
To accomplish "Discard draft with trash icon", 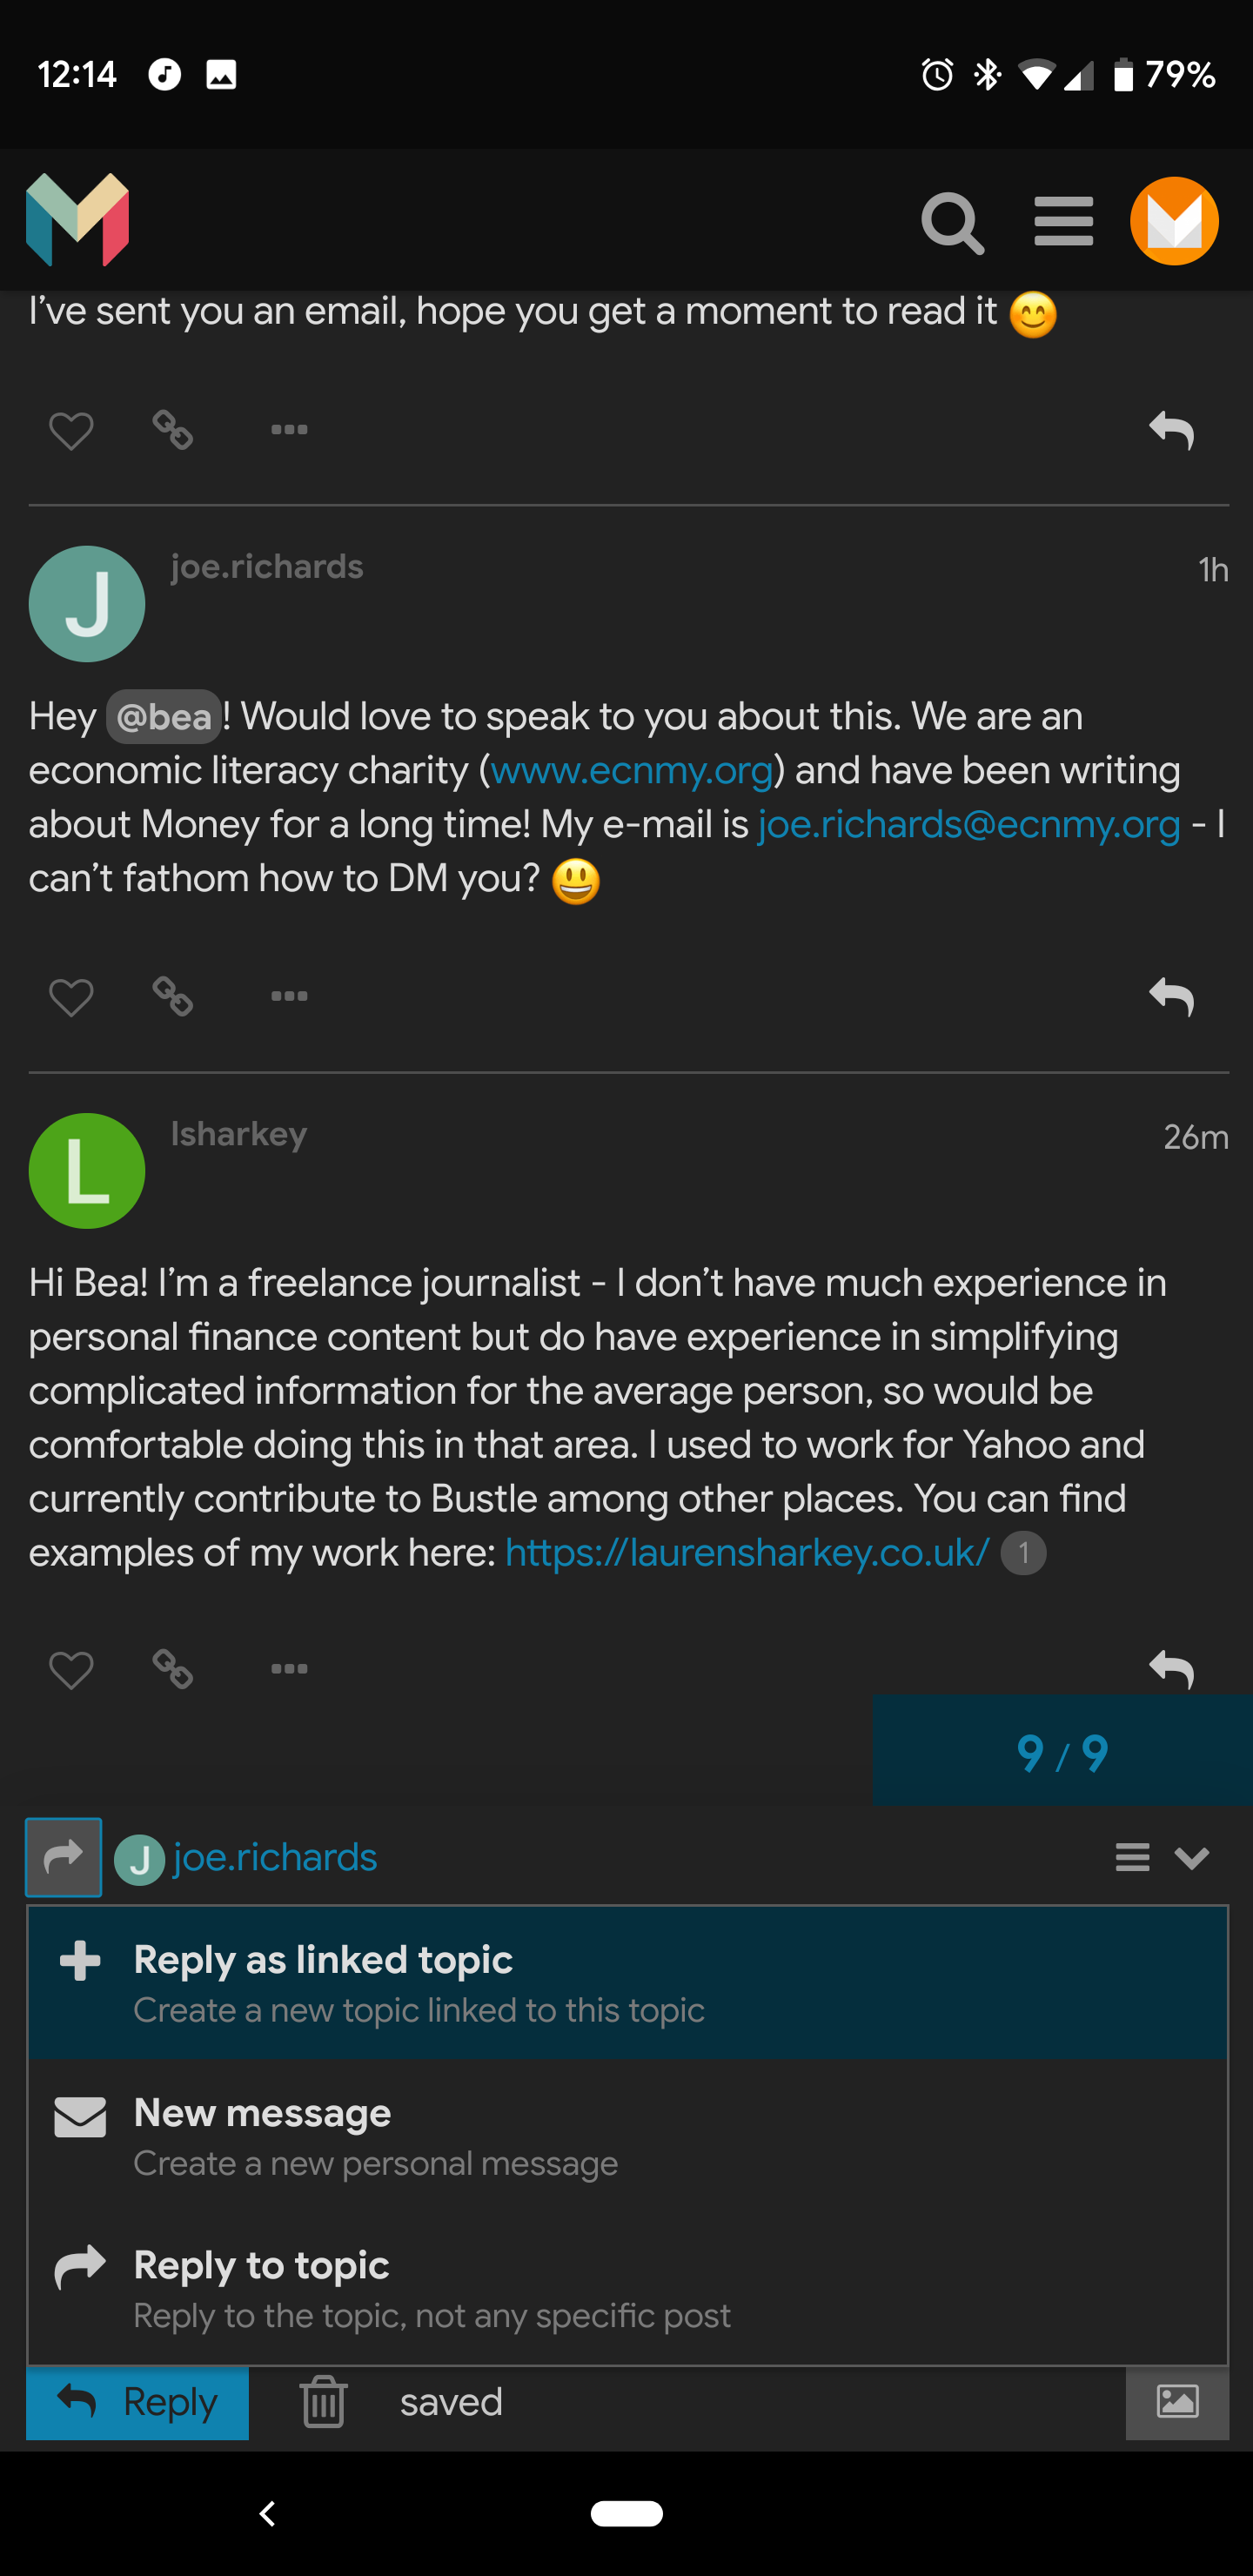I will point(323,2402).
